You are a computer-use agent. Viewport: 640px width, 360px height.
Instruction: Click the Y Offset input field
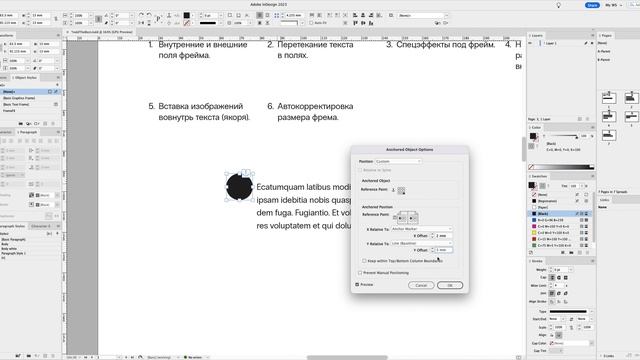tap(444, 250)
